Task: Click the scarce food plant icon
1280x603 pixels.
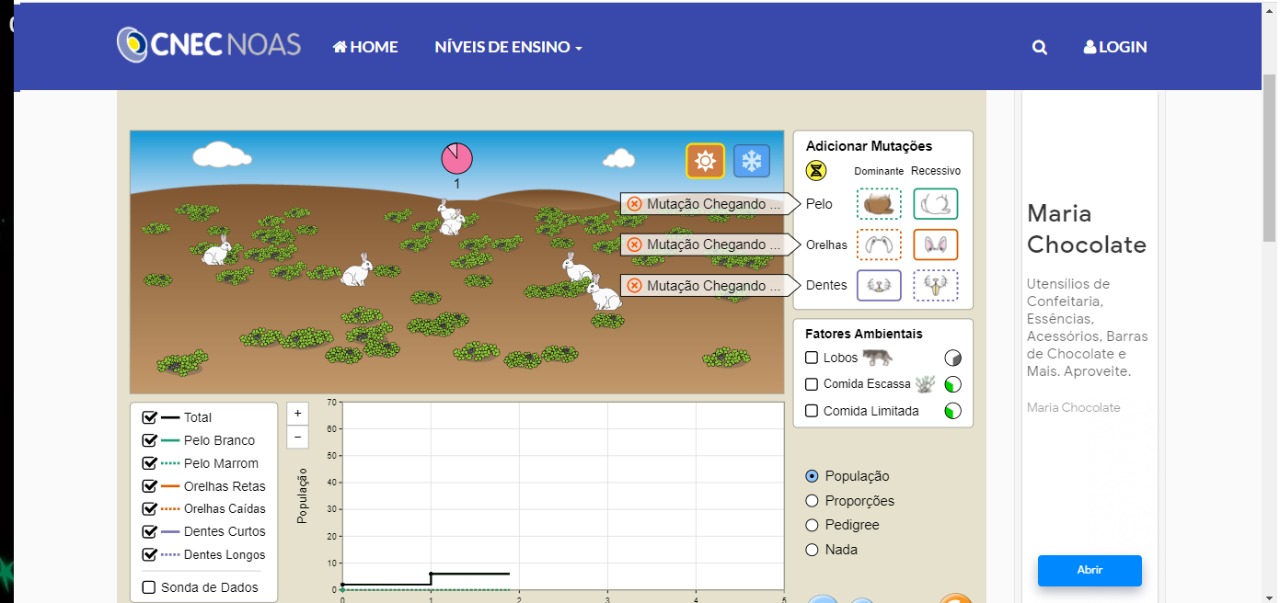Action: [x=924, y=383]
